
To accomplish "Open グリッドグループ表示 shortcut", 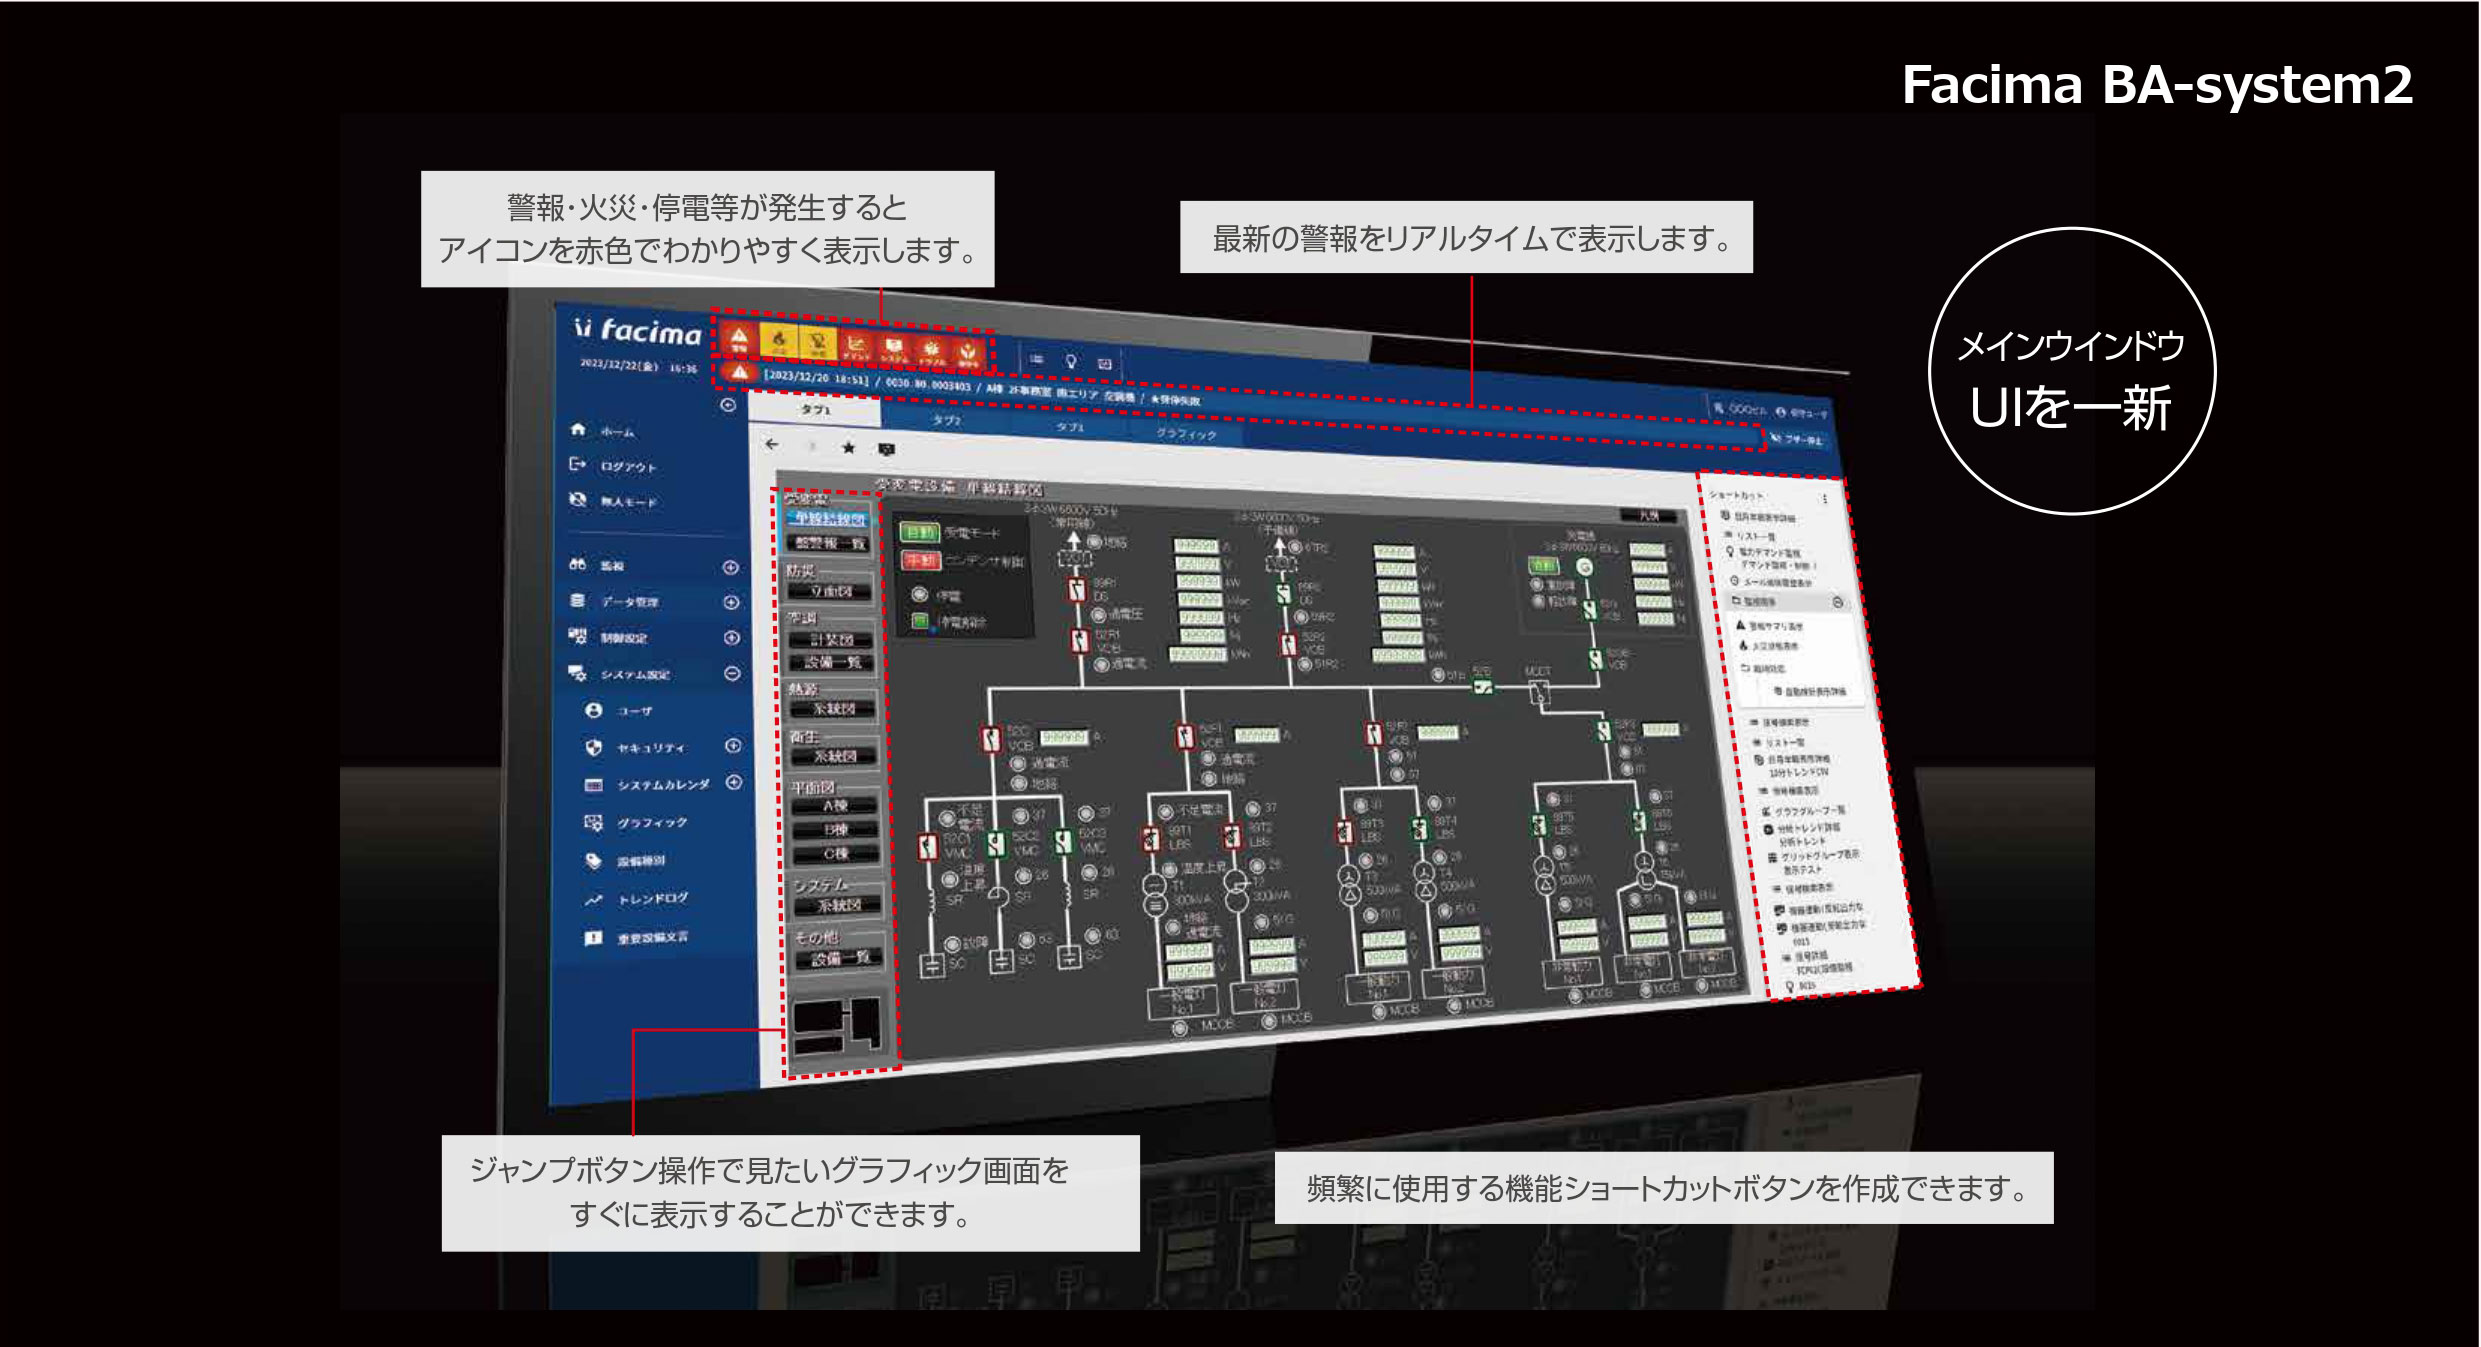I will click(1813, 855).
